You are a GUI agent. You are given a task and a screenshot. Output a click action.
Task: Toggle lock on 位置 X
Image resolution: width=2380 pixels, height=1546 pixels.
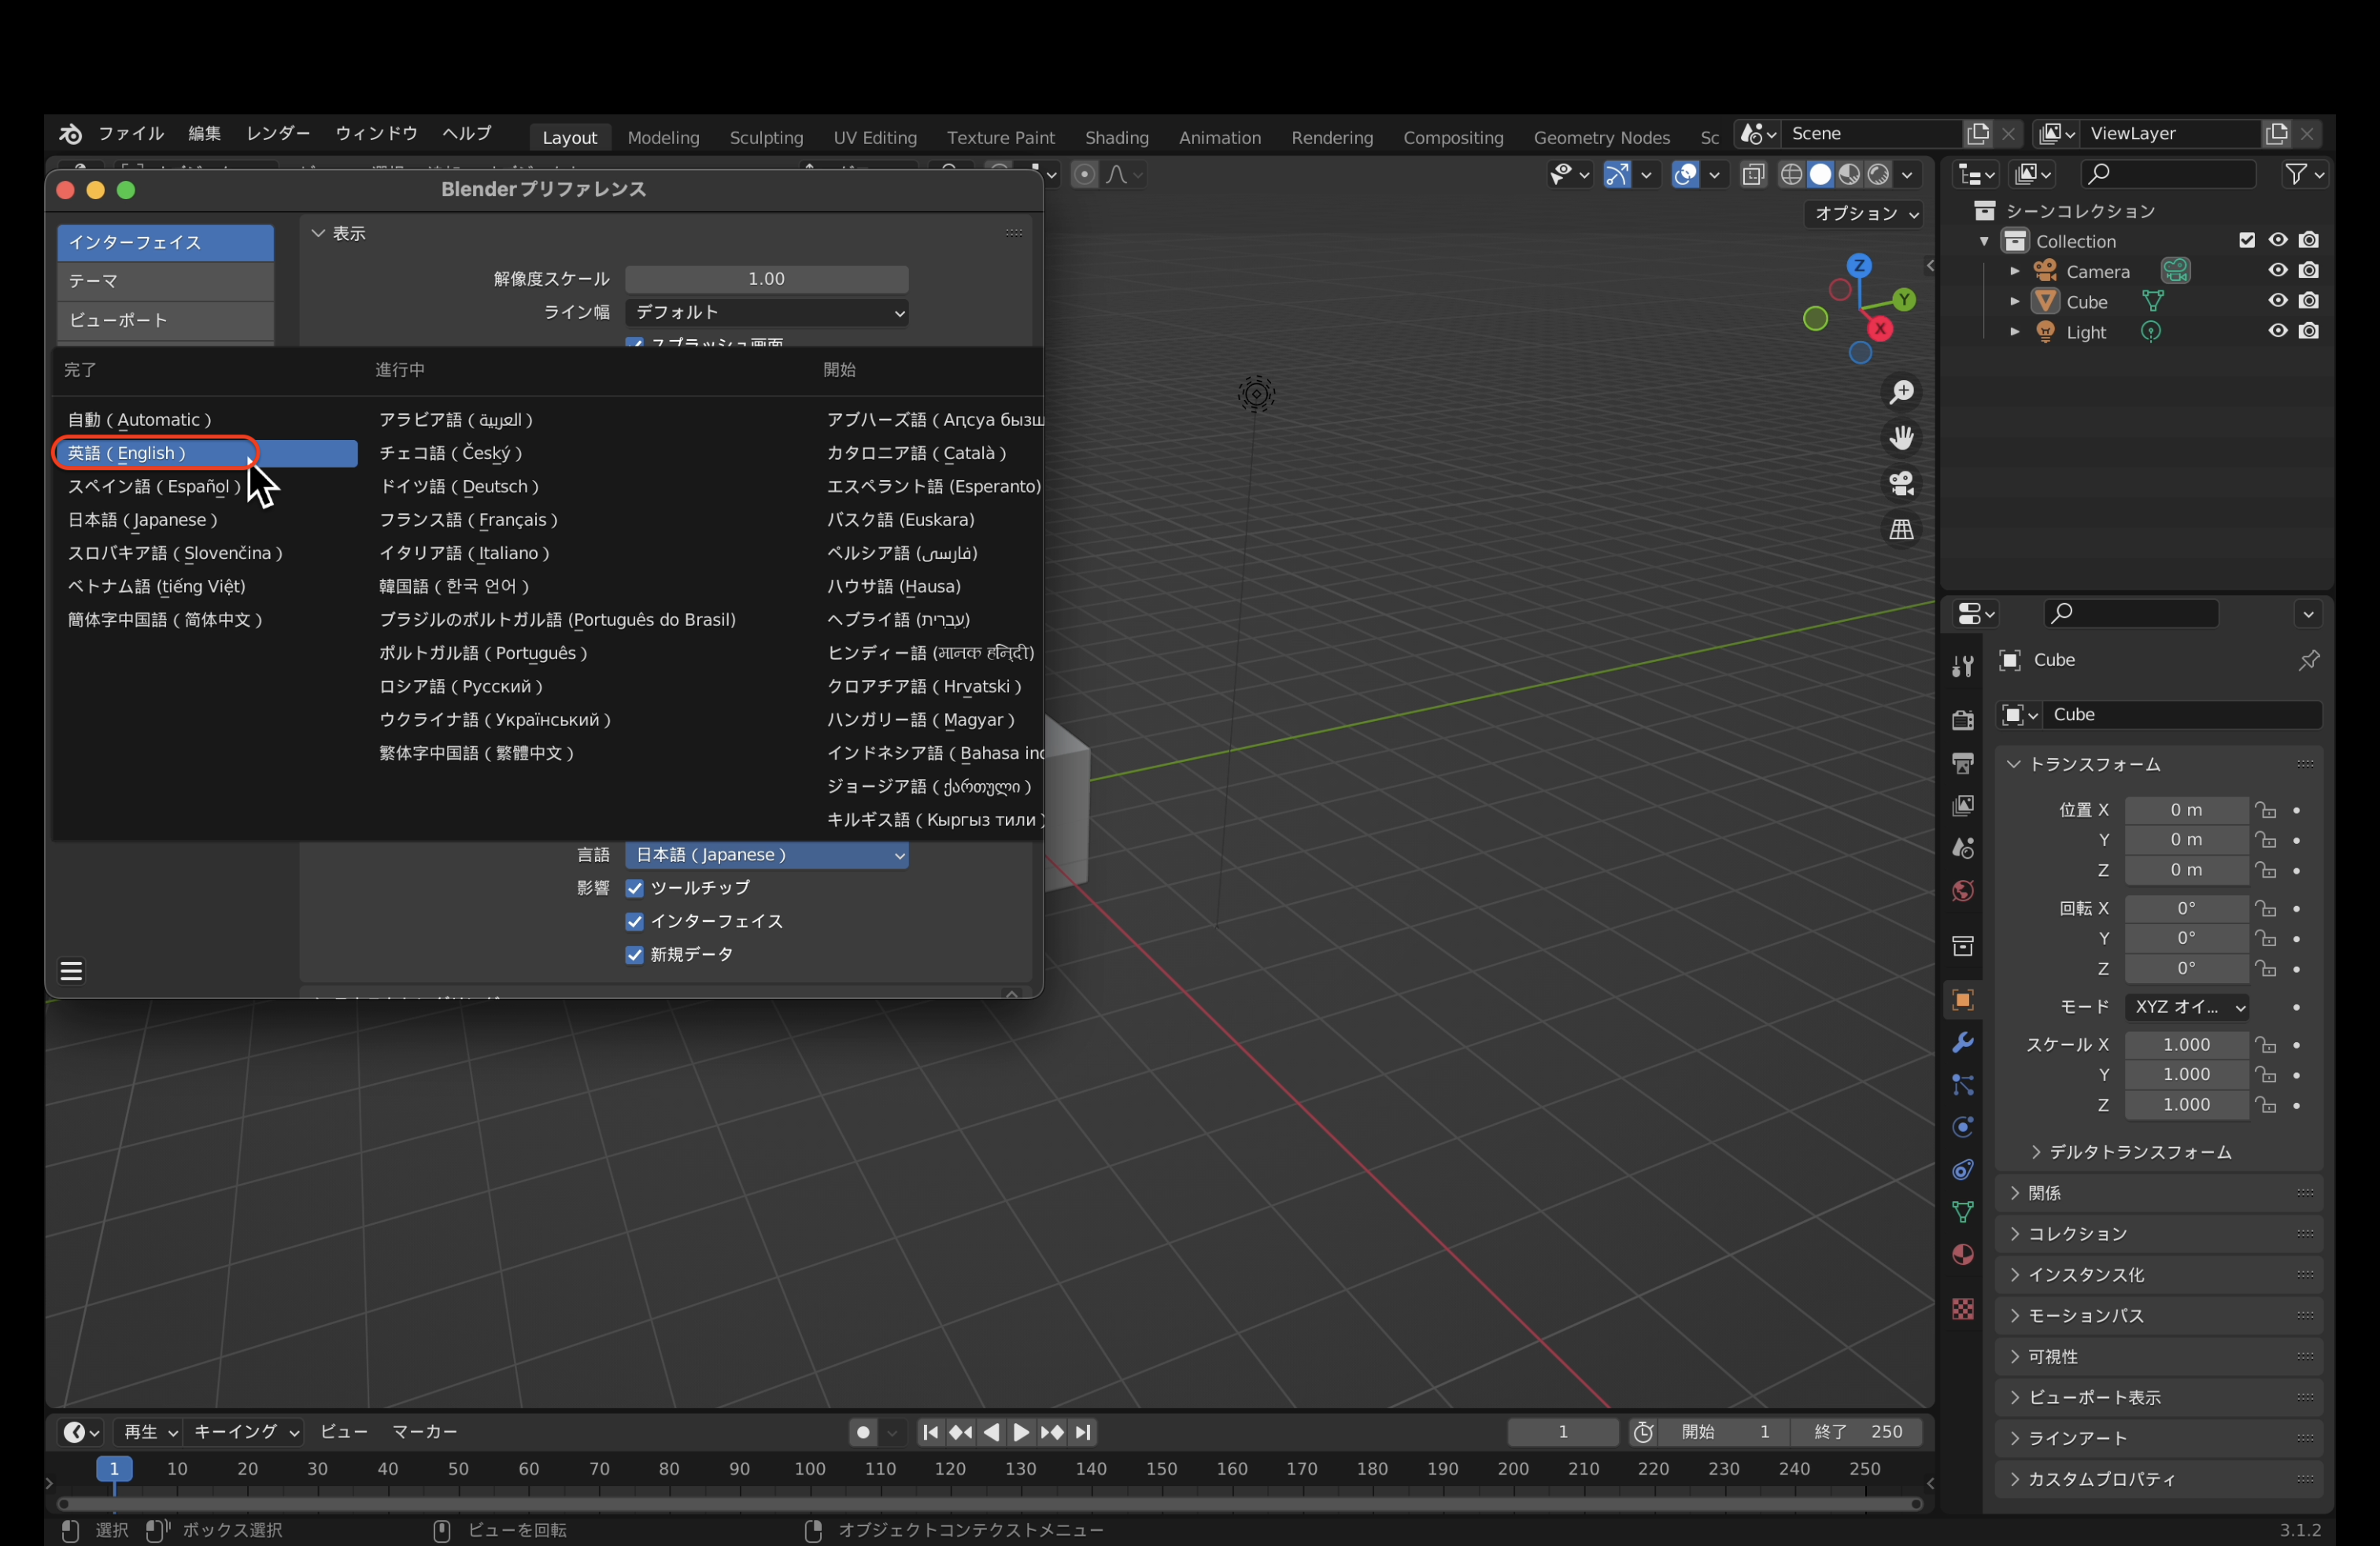2265,810
